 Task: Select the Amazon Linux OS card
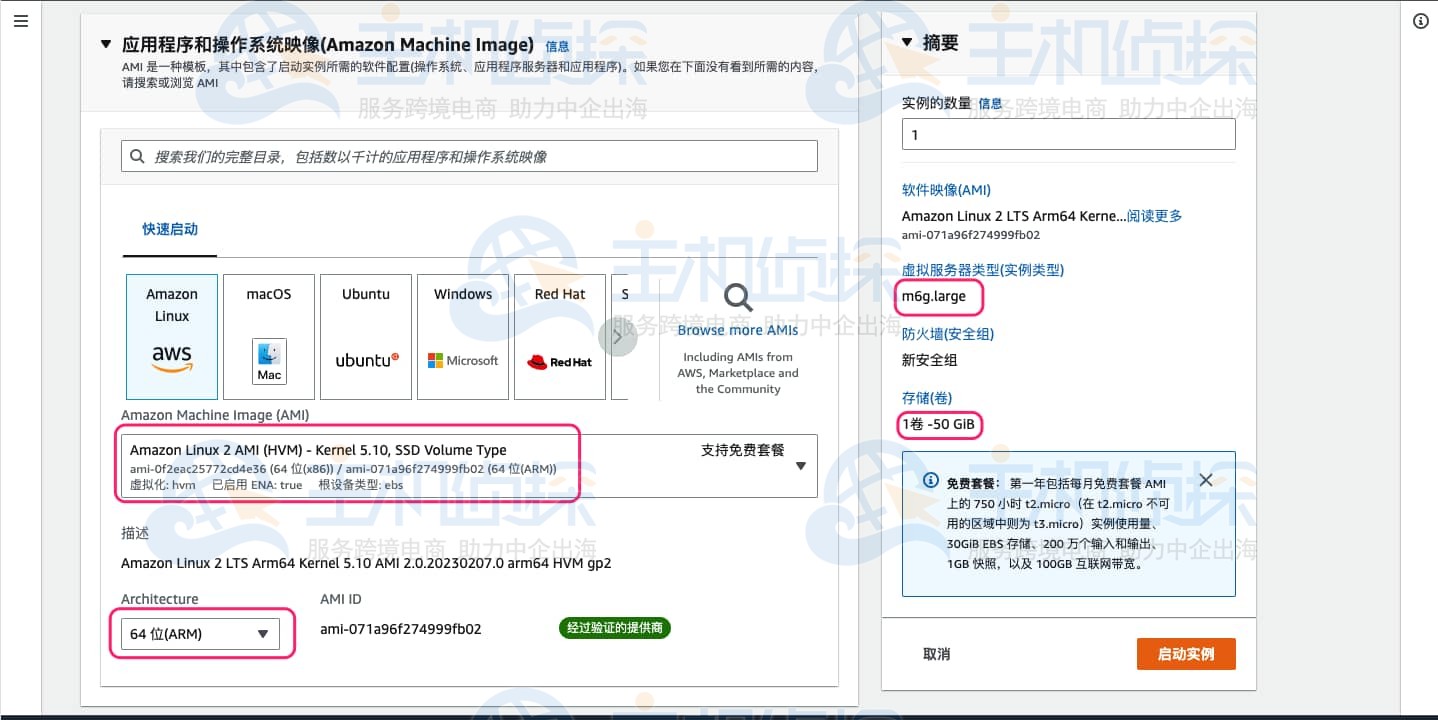(x=171, y=336)
